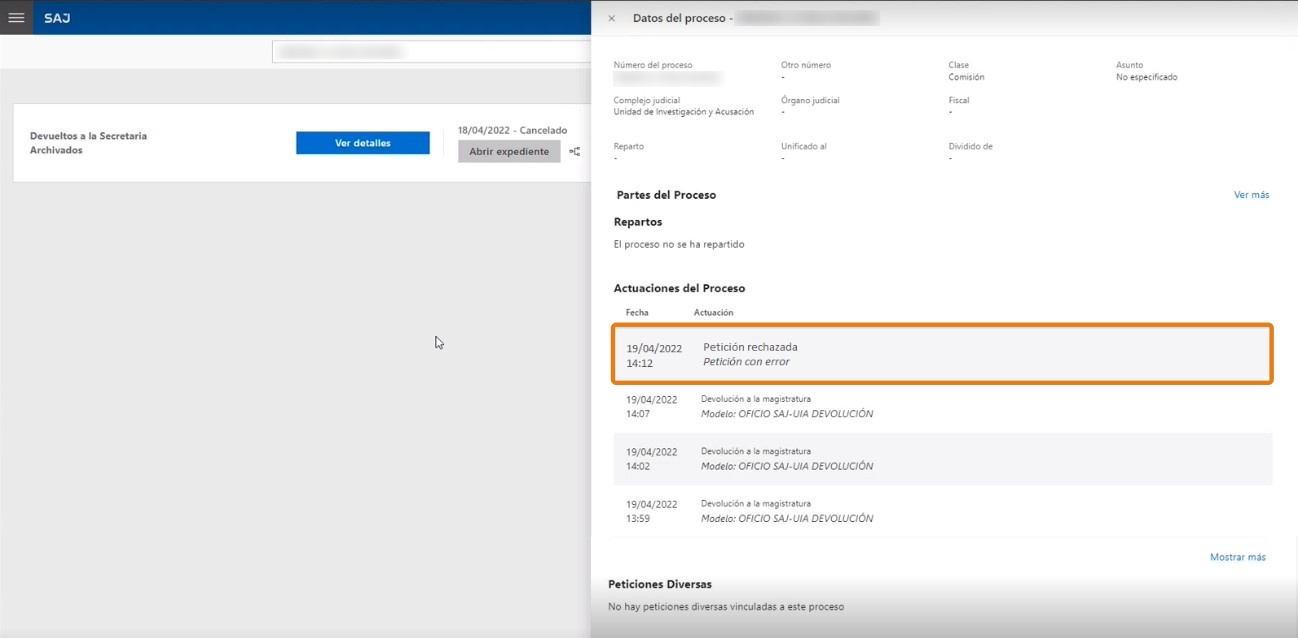Click Unidad de Investigación y Acusación value

click(684, 112)
